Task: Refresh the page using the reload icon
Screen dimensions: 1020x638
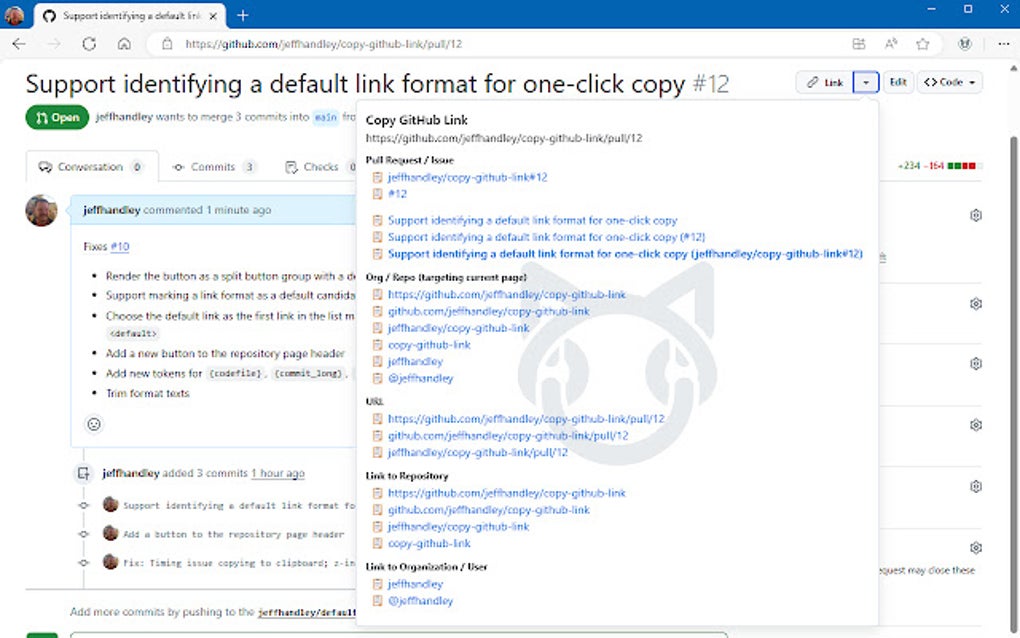Action: click(x=89, y=44)
